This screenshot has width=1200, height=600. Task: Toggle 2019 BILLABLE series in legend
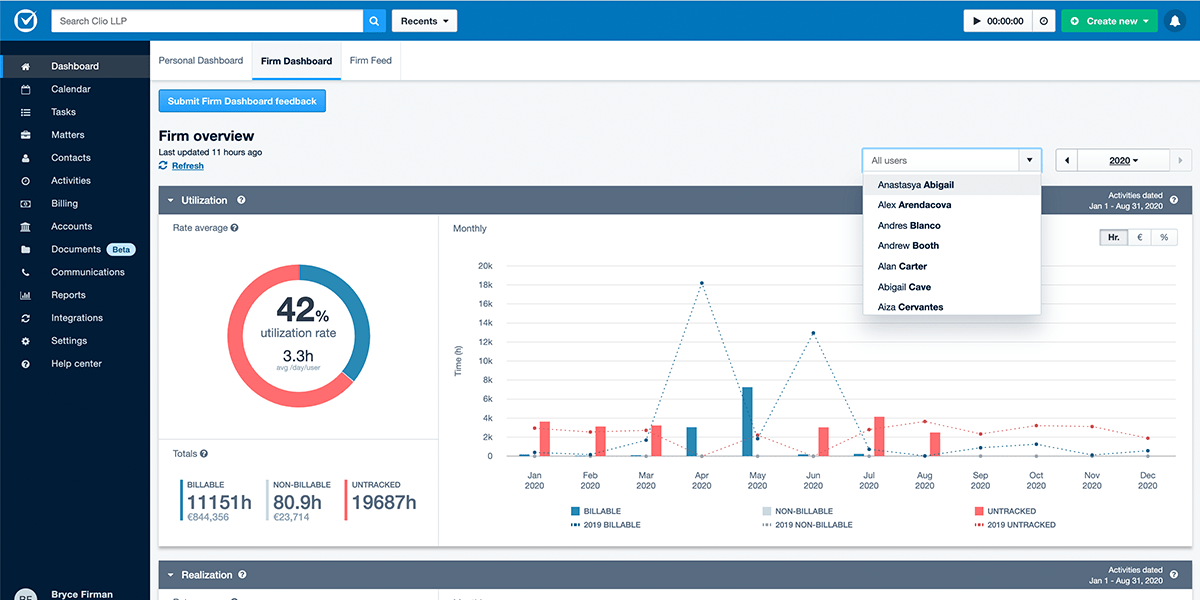click(605, 524)
